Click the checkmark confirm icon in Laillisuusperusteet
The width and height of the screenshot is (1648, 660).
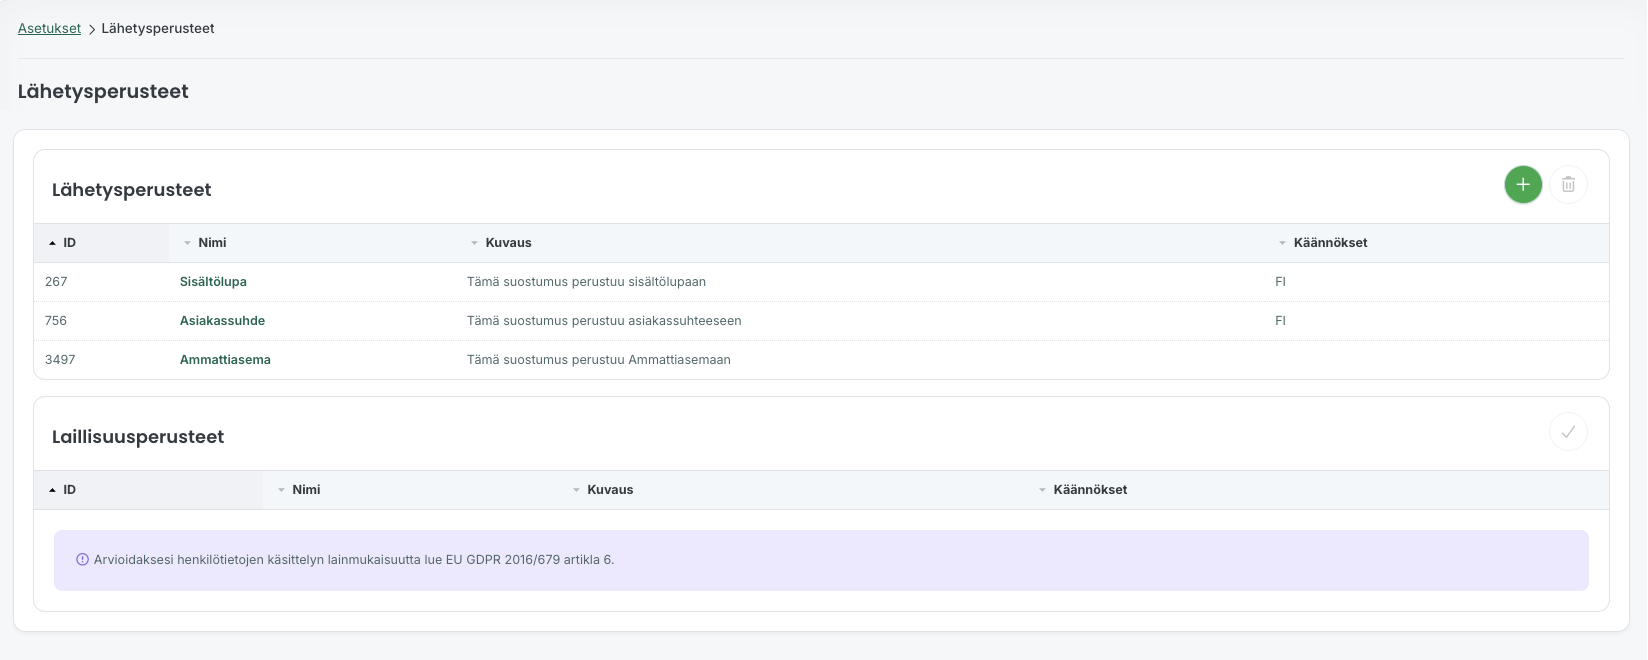pos(1568,431)
